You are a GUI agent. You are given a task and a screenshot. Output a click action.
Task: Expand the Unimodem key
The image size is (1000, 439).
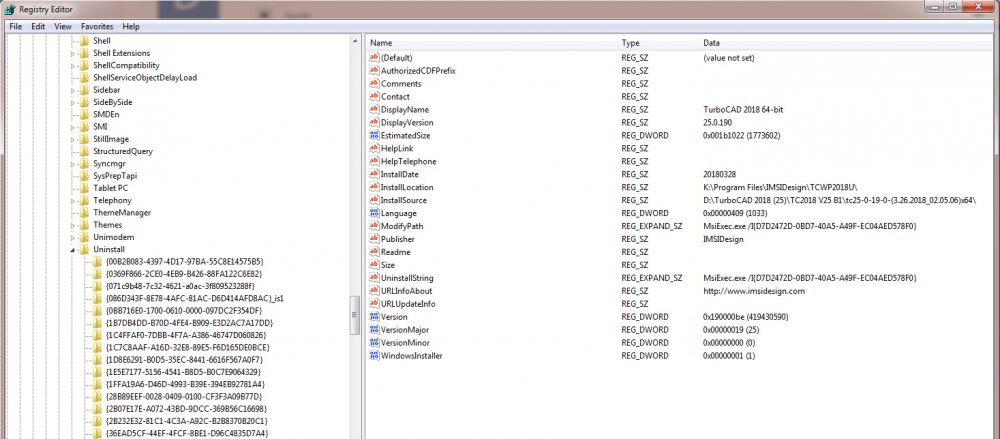click(72, 237)
